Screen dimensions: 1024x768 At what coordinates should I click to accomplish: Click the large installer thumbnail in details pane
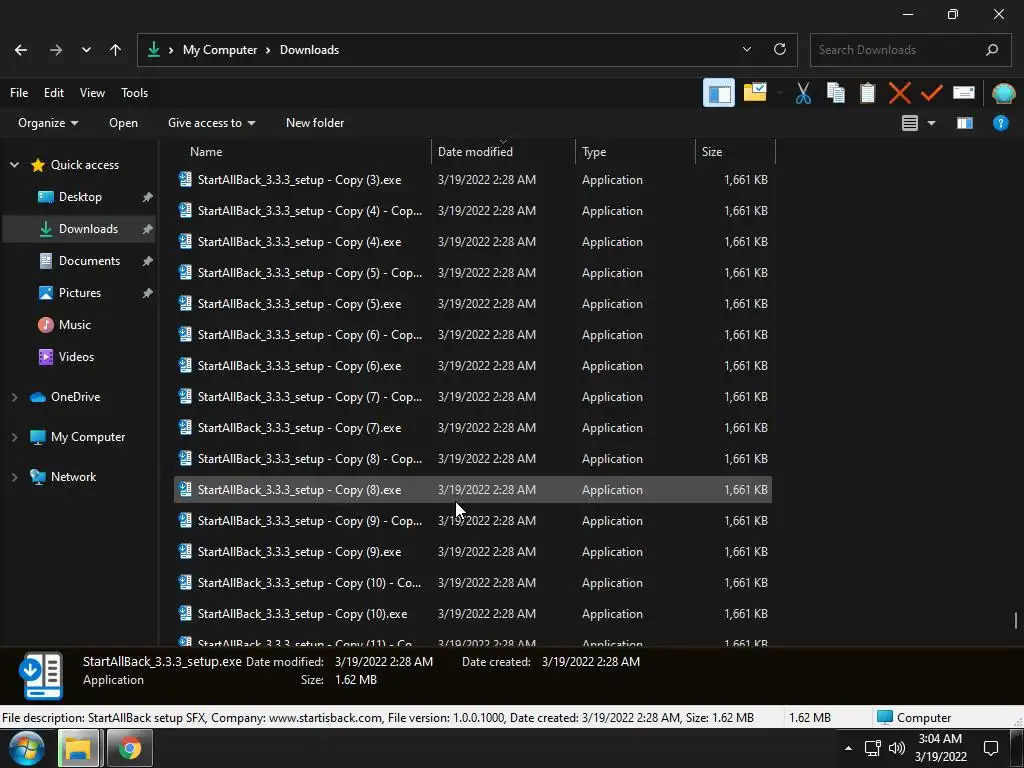[x=42, y=675]
